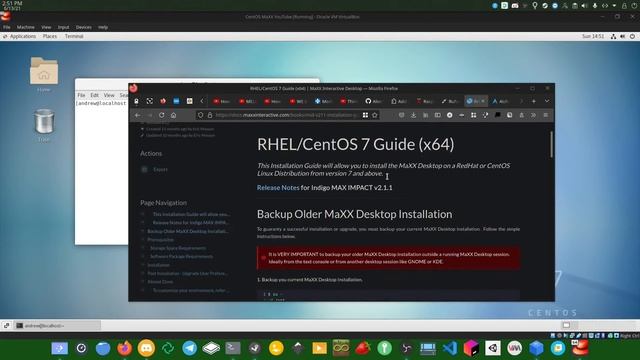Show tracking protection shield info
Viewport: 640px width, 360px height.
(200, 115)
